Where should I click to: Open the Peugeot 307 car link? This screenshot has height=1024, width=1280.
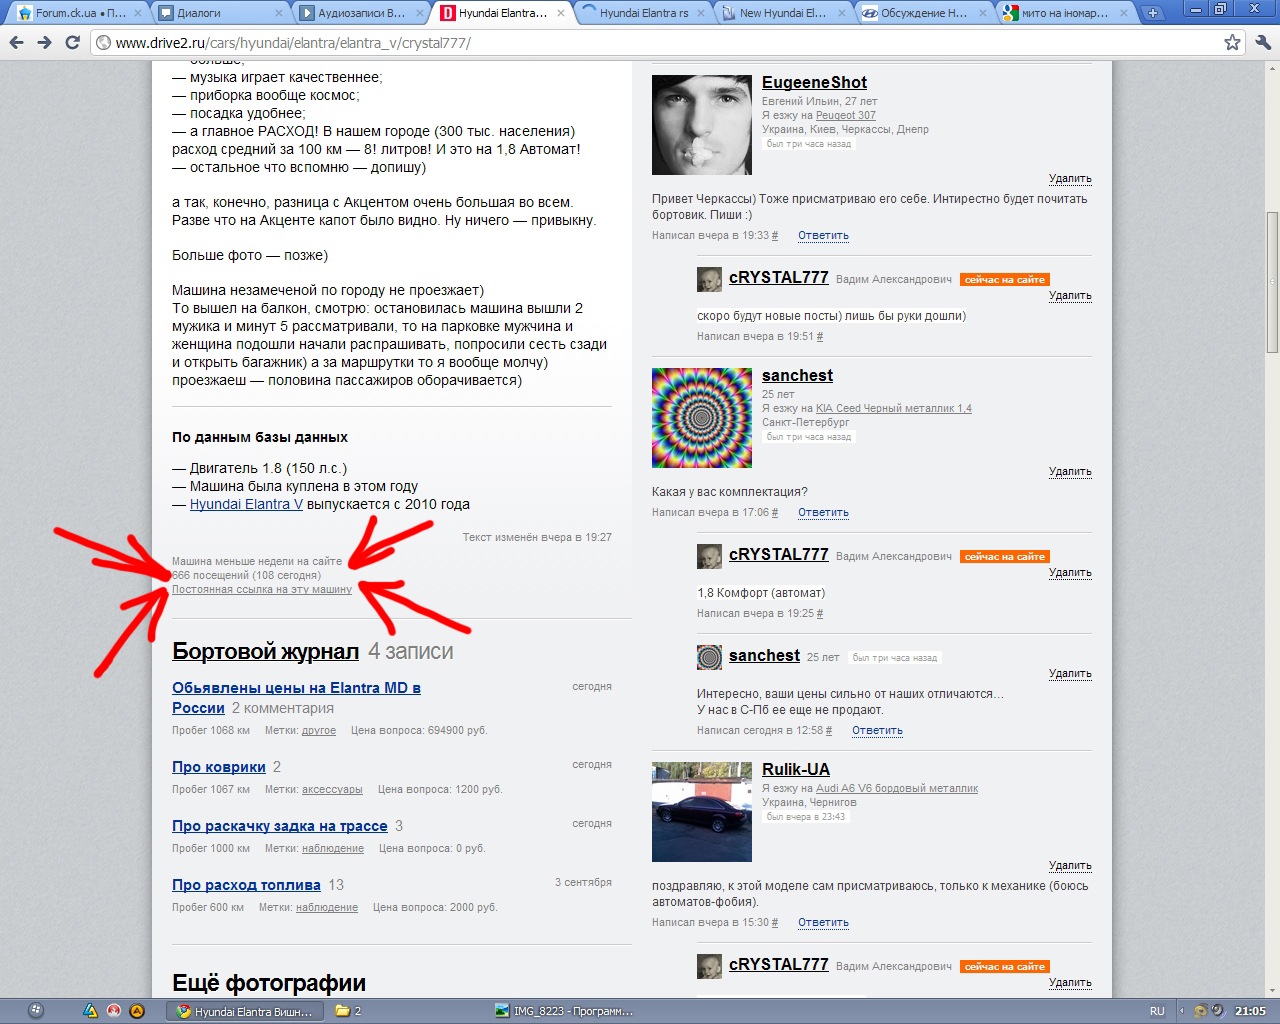click(x=846, y=115)
